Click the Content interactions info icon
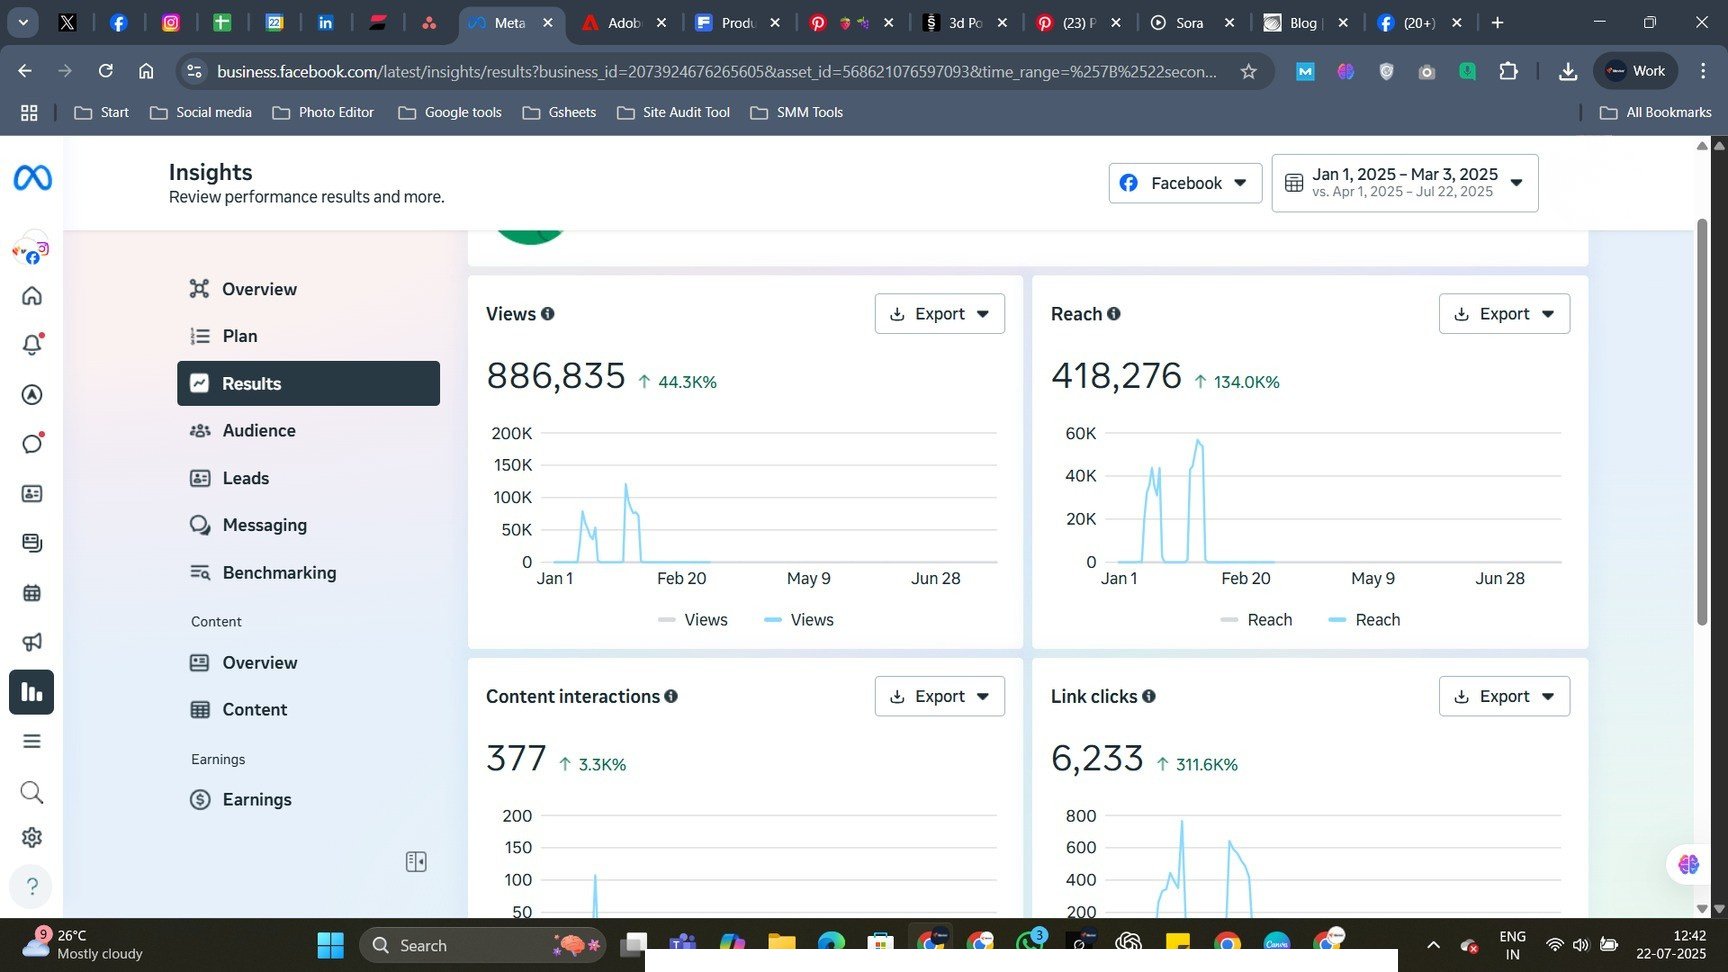This screenshot has width=1728, height=972. point(671,696)
